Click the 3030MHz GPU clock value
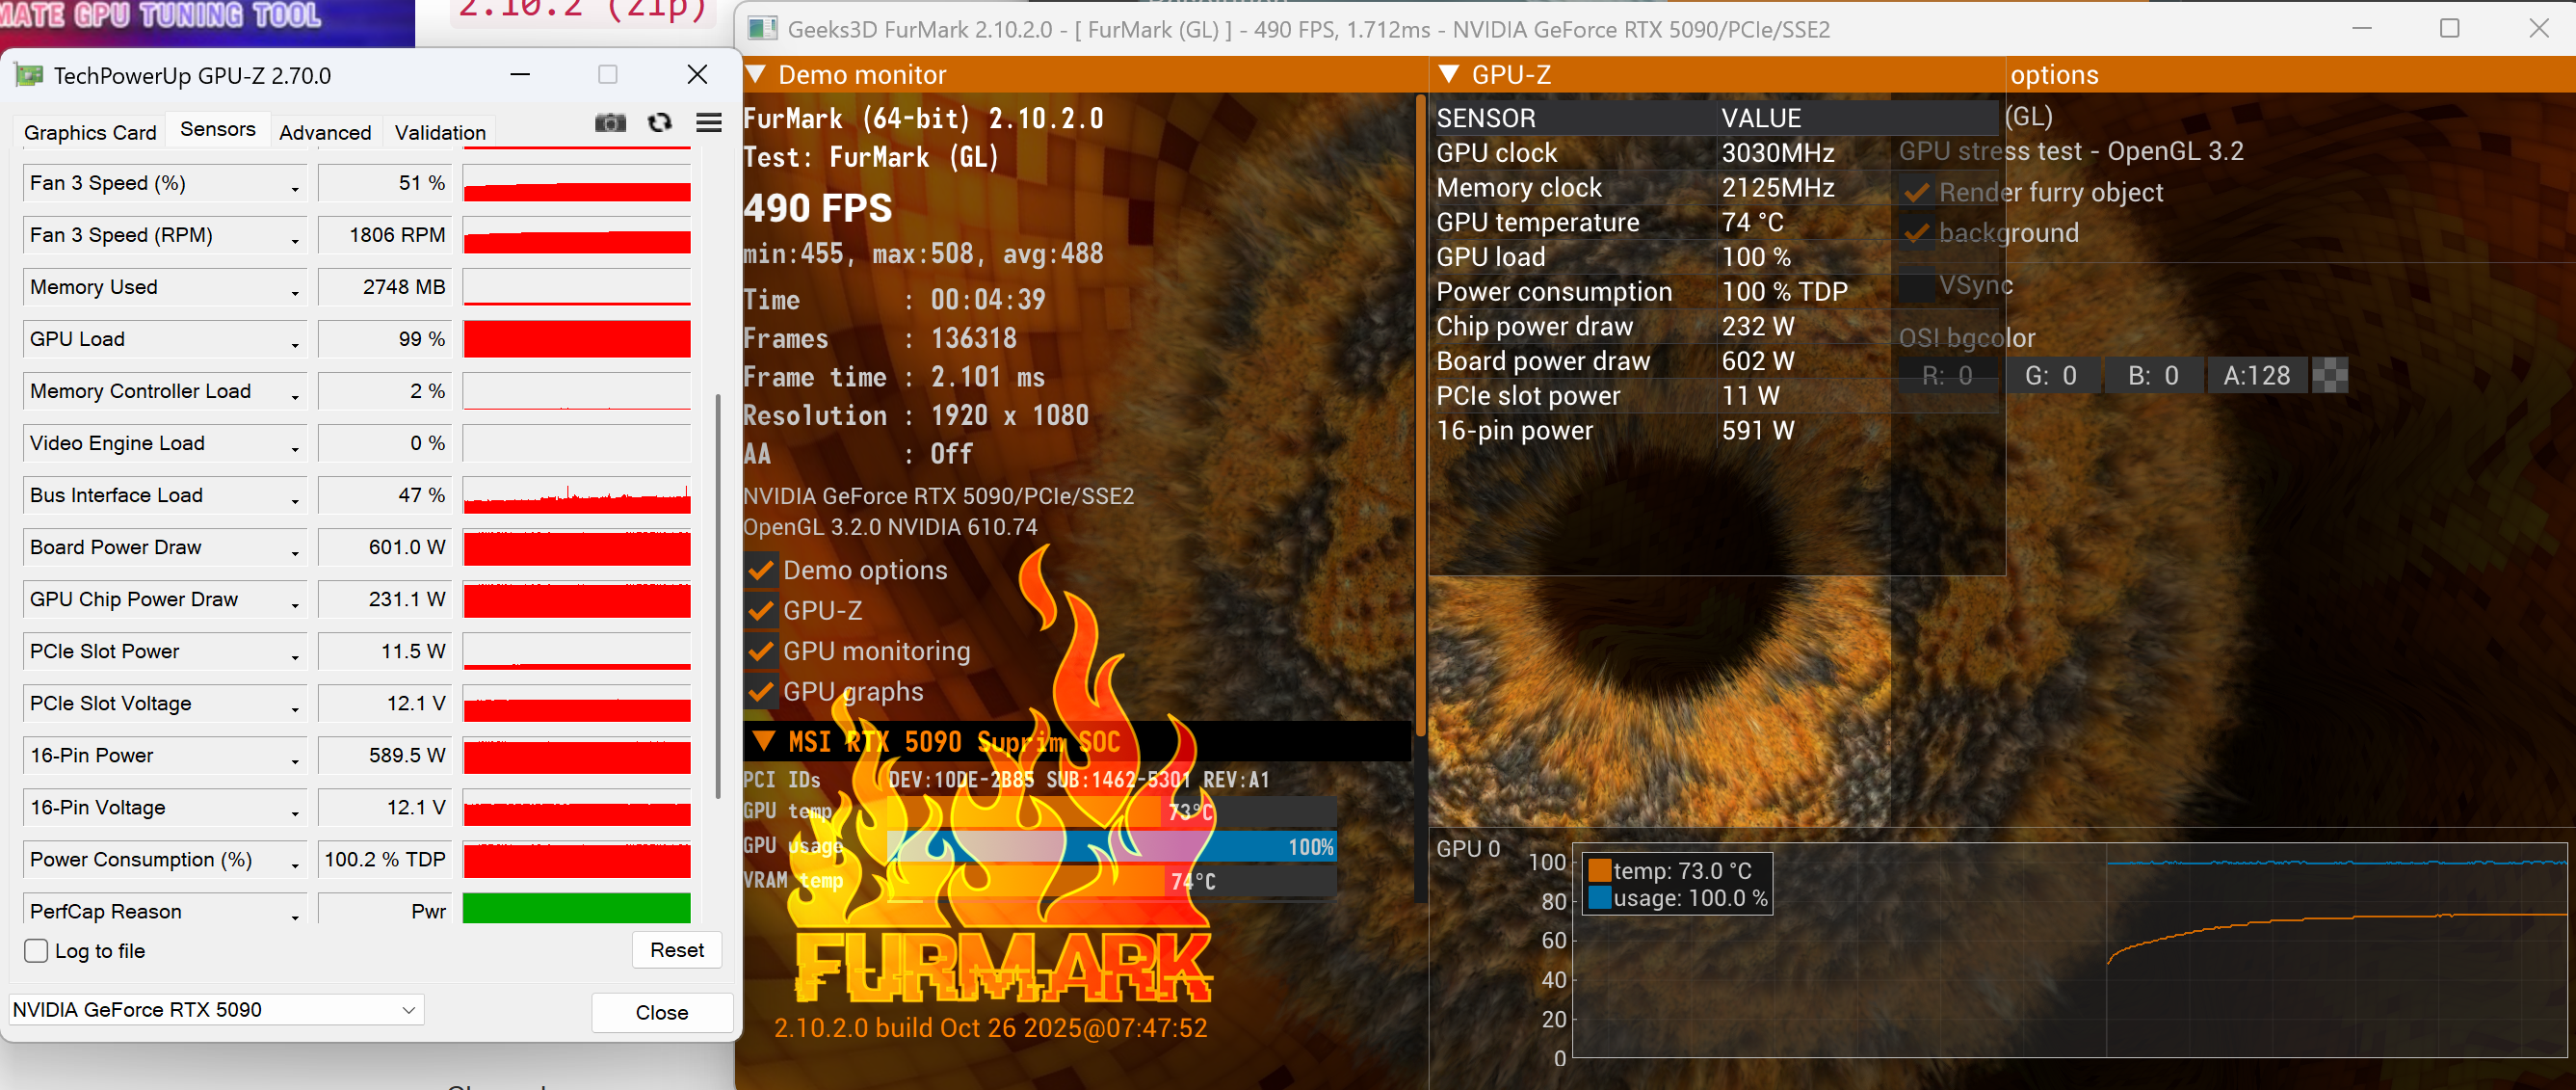This screenshot has width=2576, height=1090. [1778, 153]
